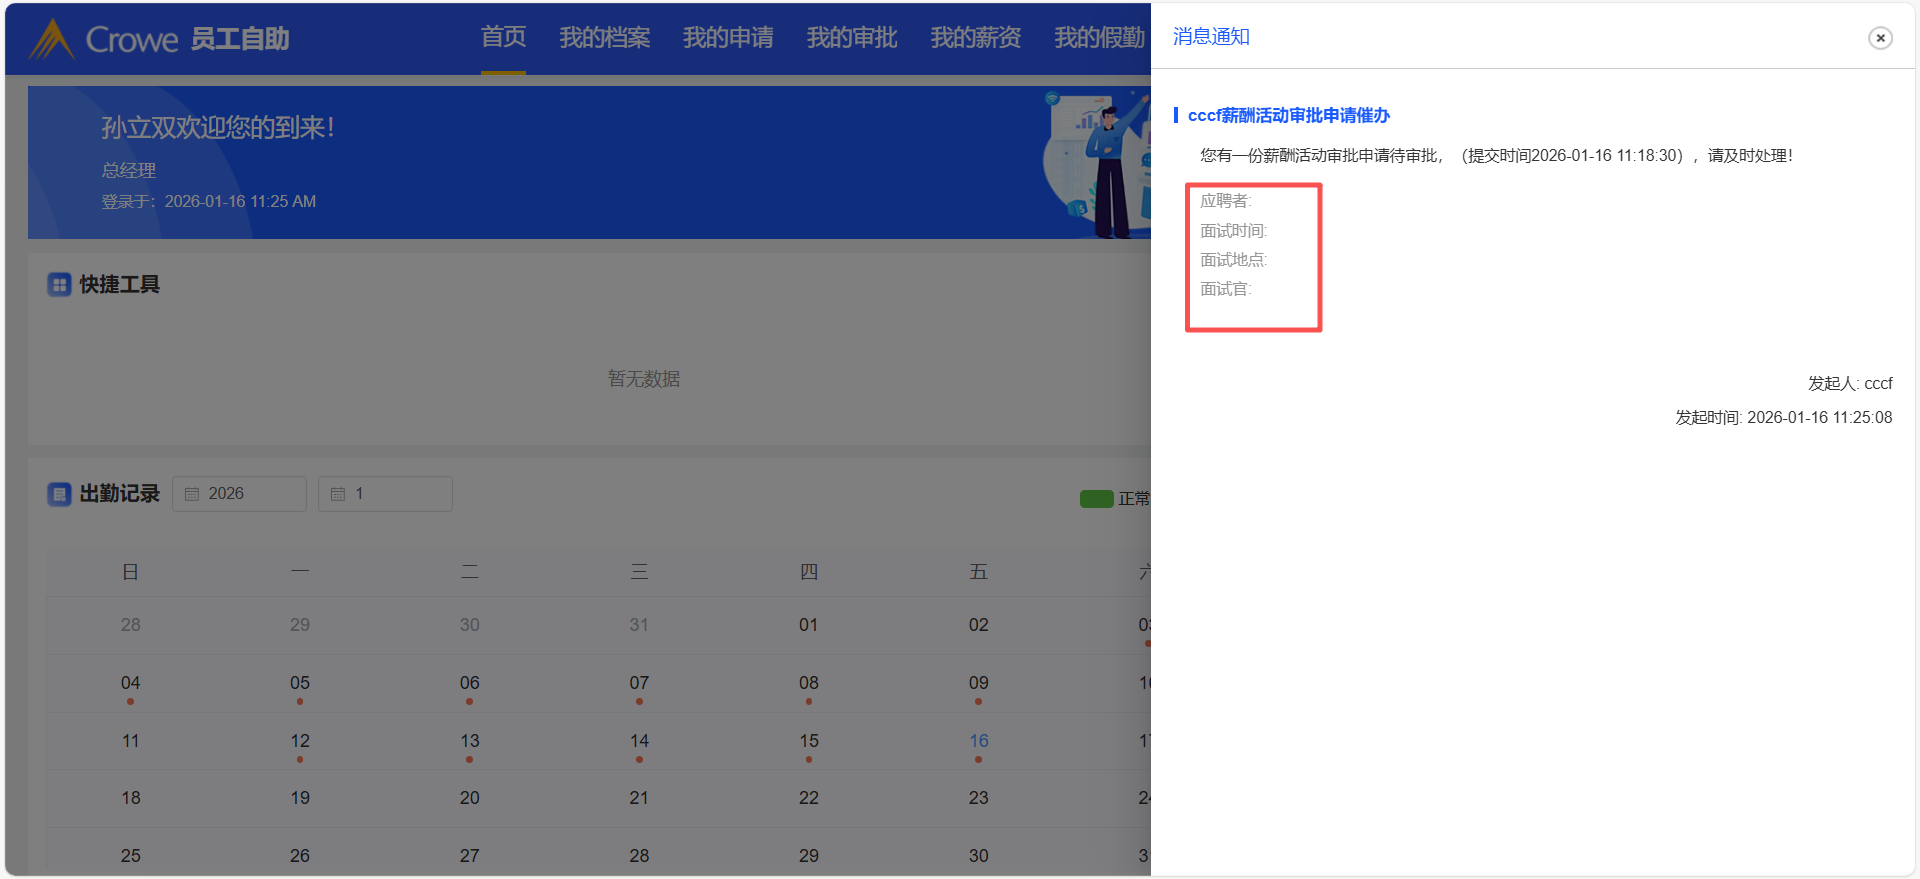Click the Crowe logo icon
The image size is (1920, 879).
(52, 39)
